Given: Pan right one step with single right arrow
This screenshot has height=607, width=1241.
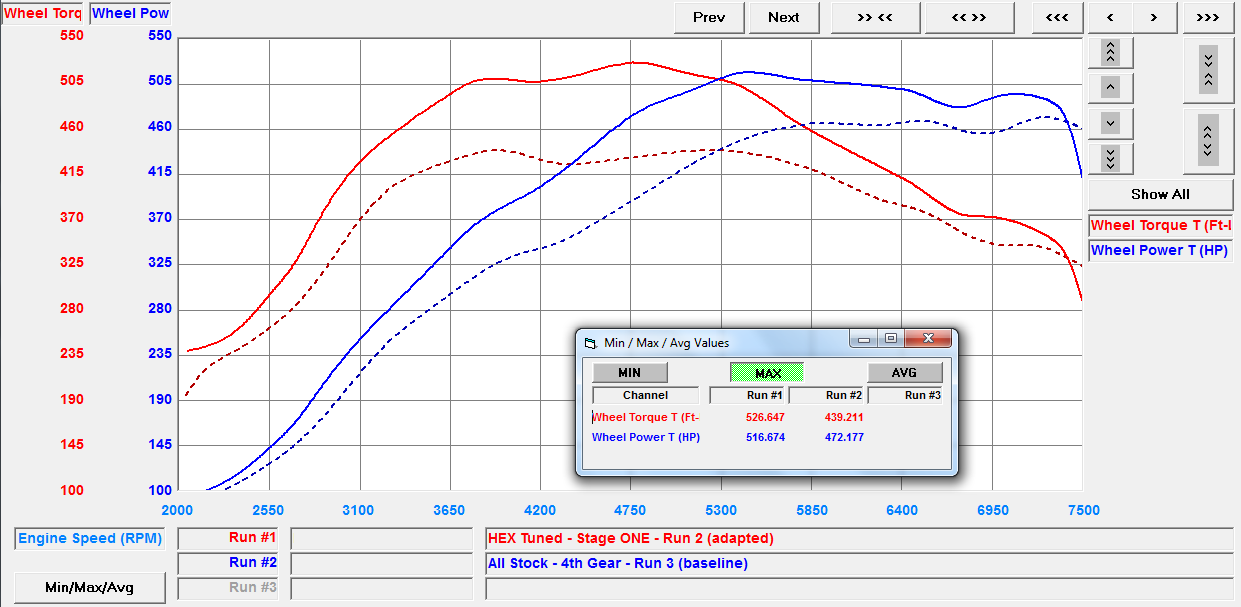Looking at the screenshot, I should [1154, 17].
